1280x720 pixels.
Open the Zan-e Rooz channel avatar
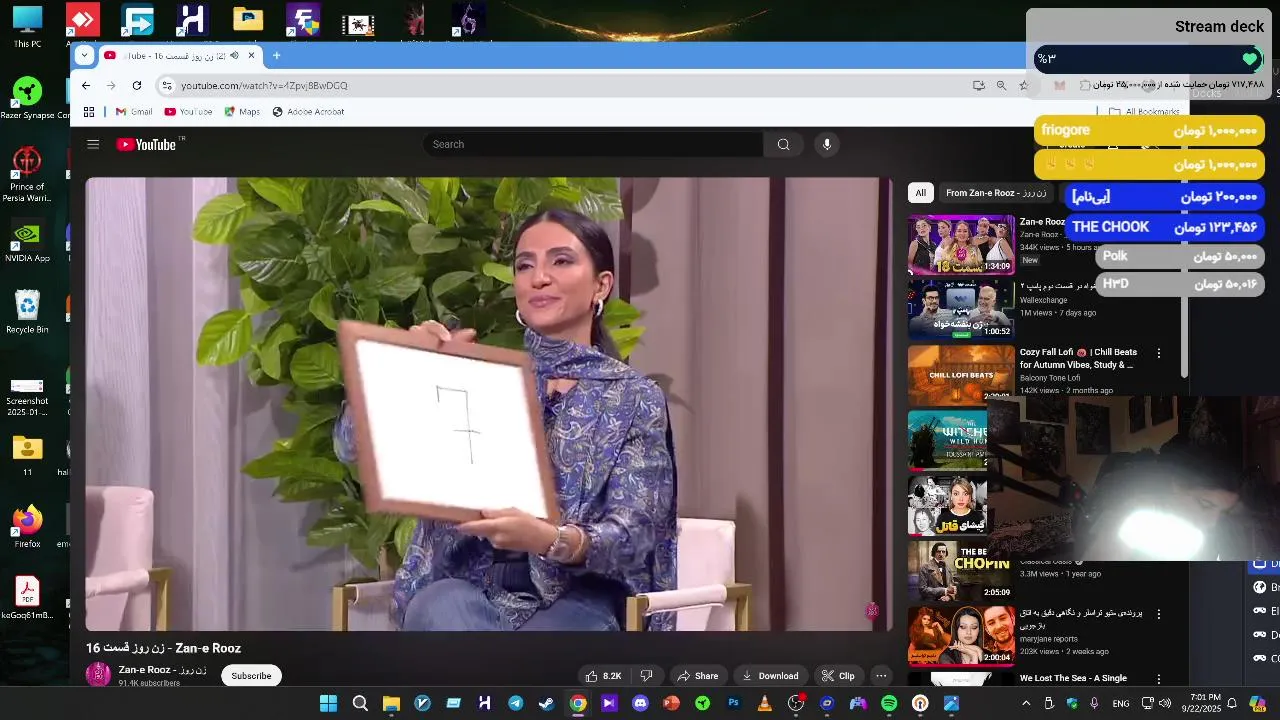pos(98,674)
